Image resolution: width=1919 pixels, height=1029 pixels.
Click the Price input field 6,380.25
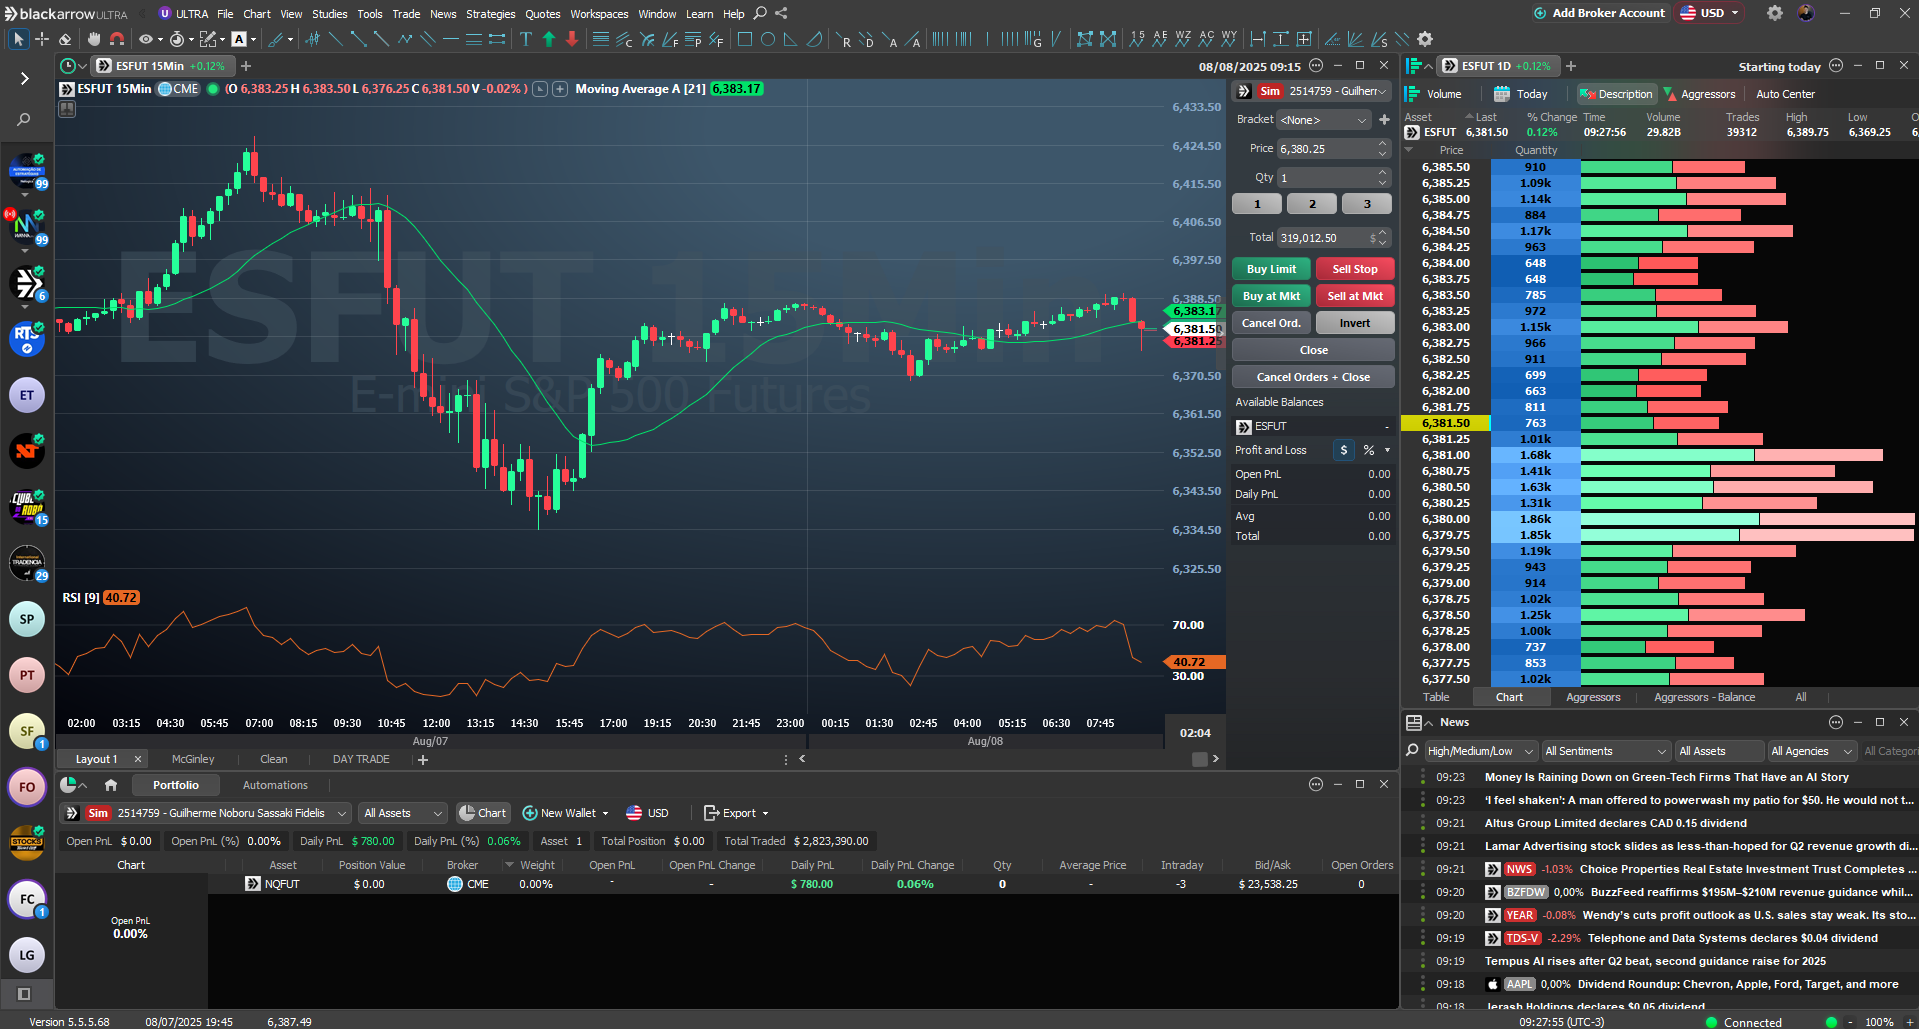(x=1334, y=148)
